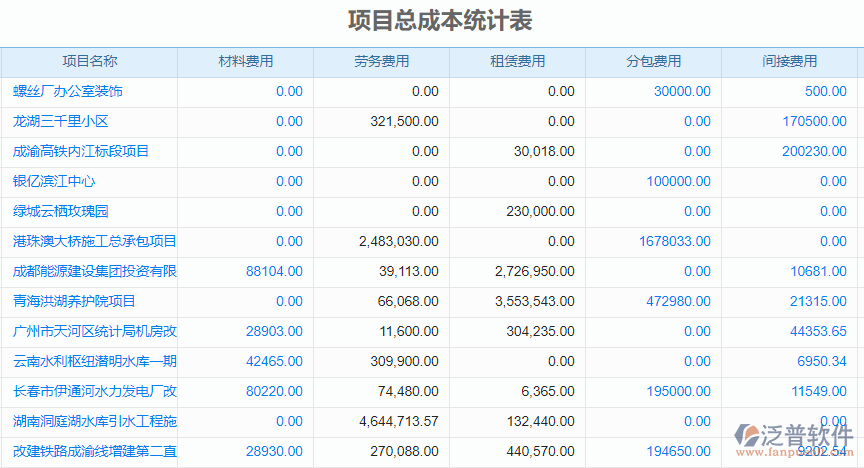The height and width of the screenshot is (468, 864).
Task: Select the 劳务费用 column header
Action: [x=382, y=61]
